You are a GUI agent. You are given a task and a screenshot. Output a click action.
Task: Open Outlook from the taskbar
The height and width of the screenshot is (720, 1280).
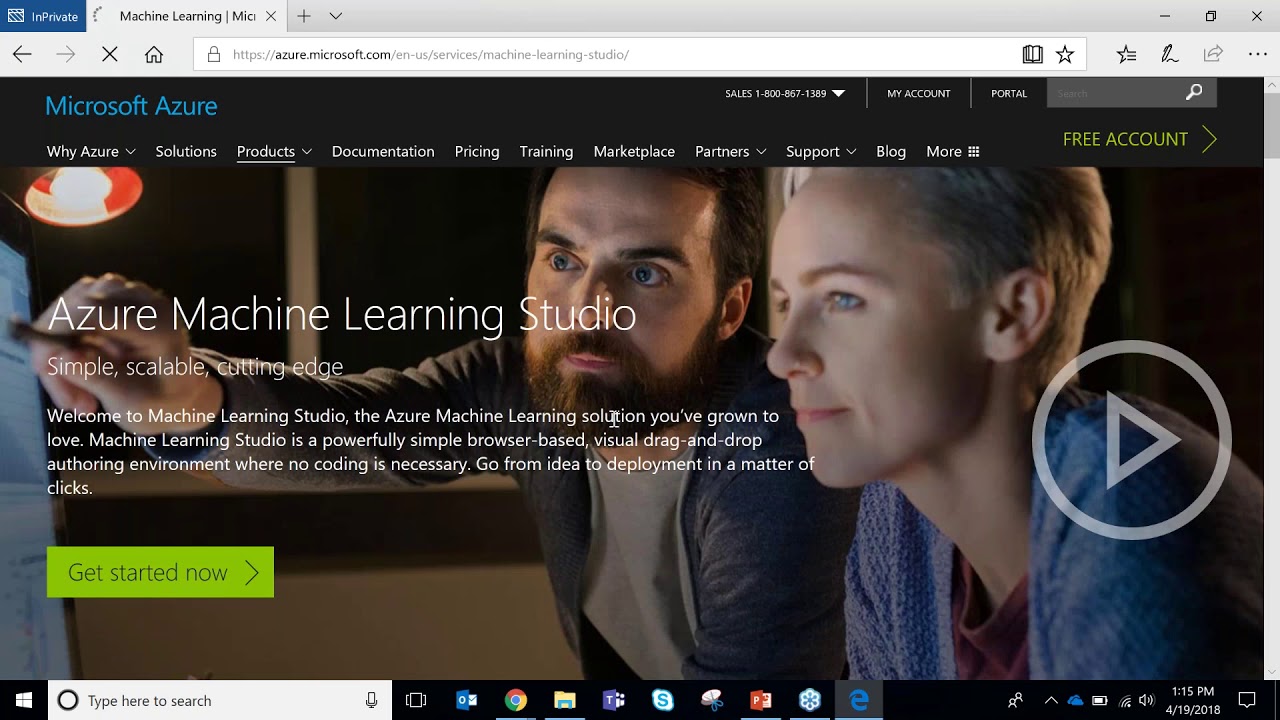tap(467, 700)
